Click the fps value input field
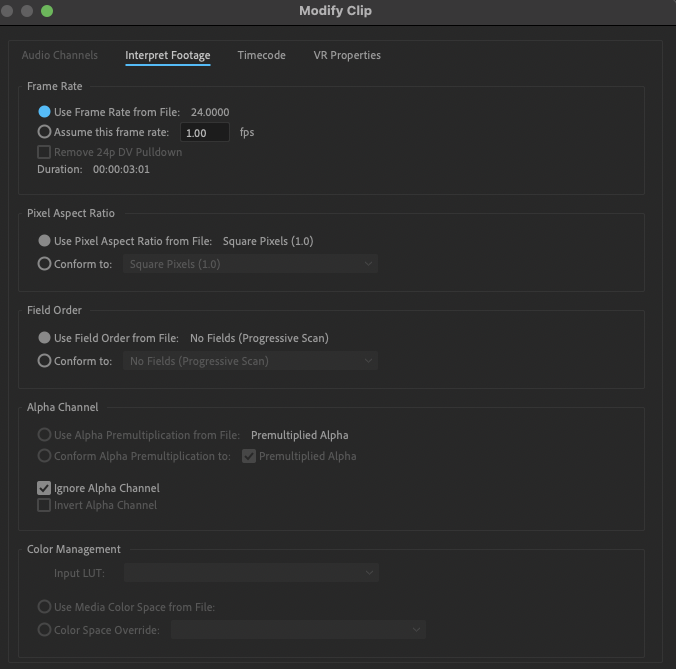The width and height of the screenshot is (676, 669). tap(205, 132)
